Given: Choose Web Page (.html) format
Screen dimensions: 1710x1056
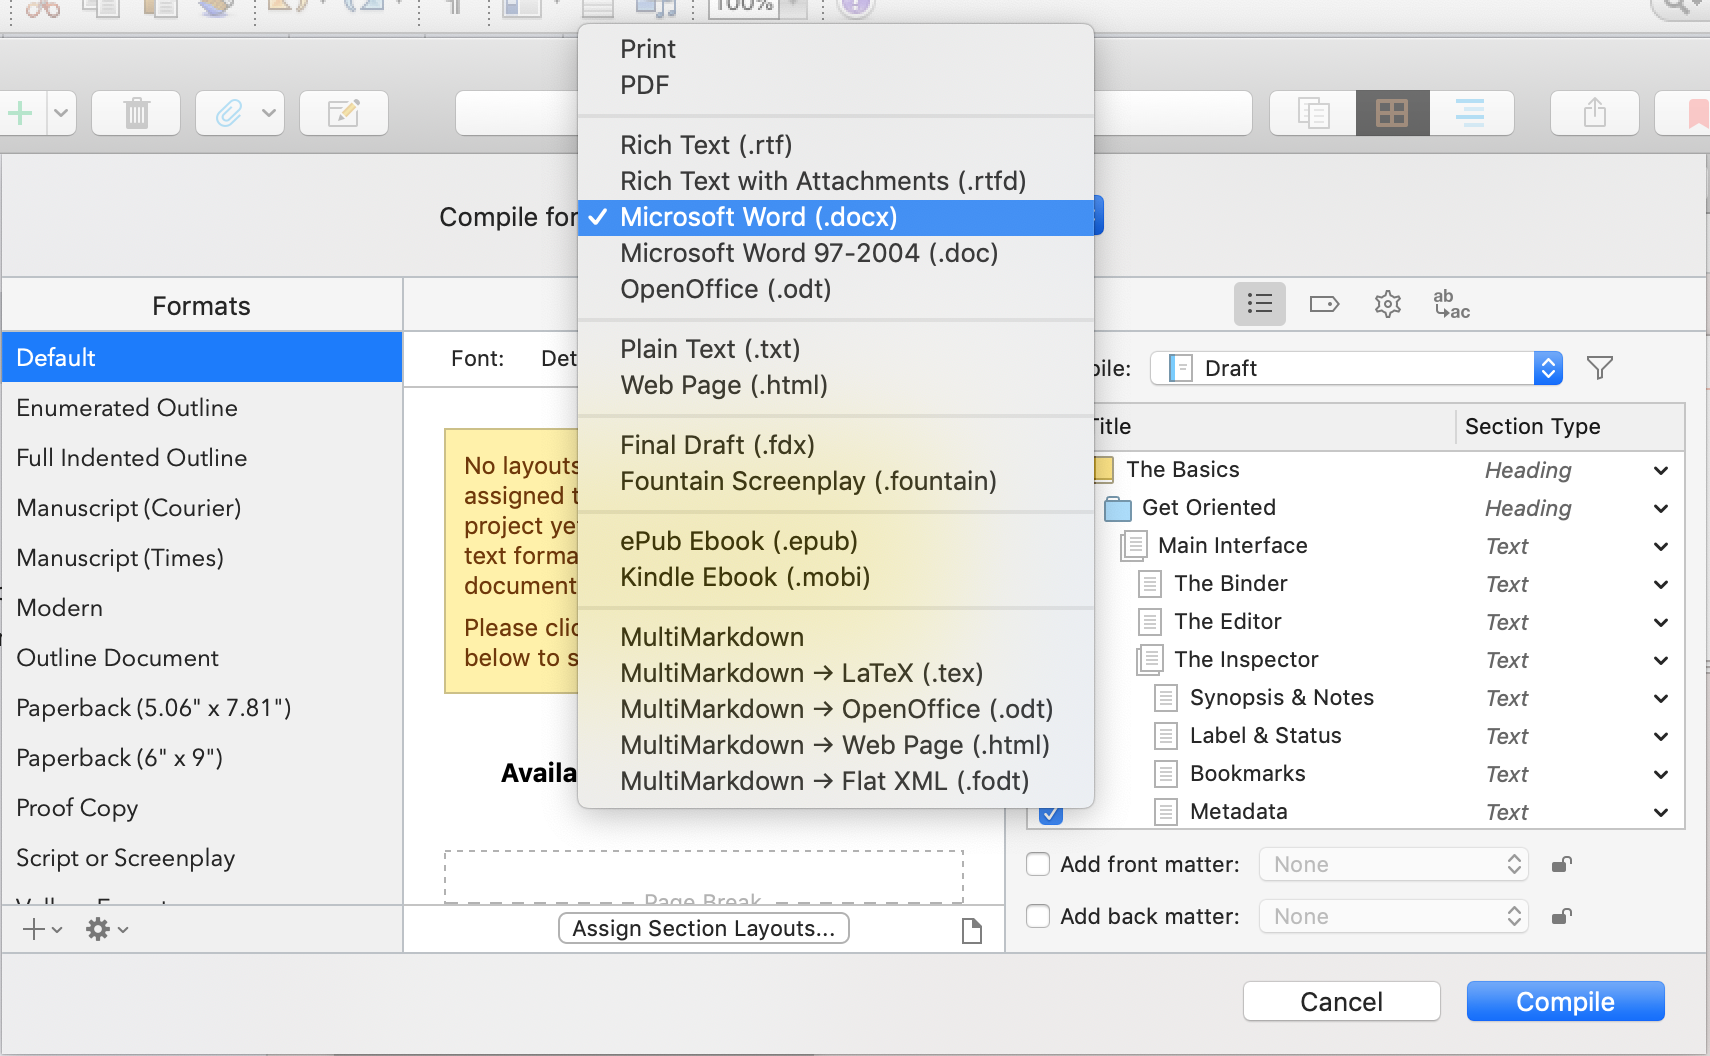Looking at the screenshot, I should point(836,385).
